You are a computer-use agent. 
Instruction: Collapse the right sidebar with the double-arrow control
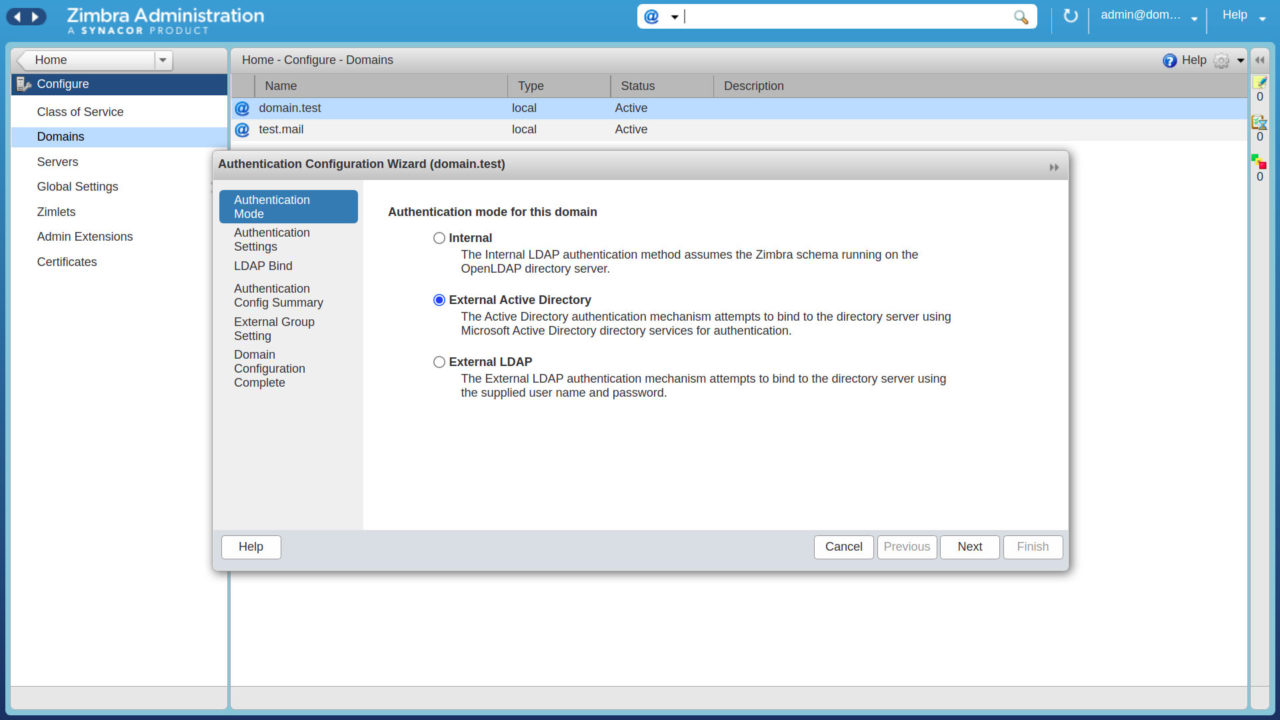tap(1259, 59)
